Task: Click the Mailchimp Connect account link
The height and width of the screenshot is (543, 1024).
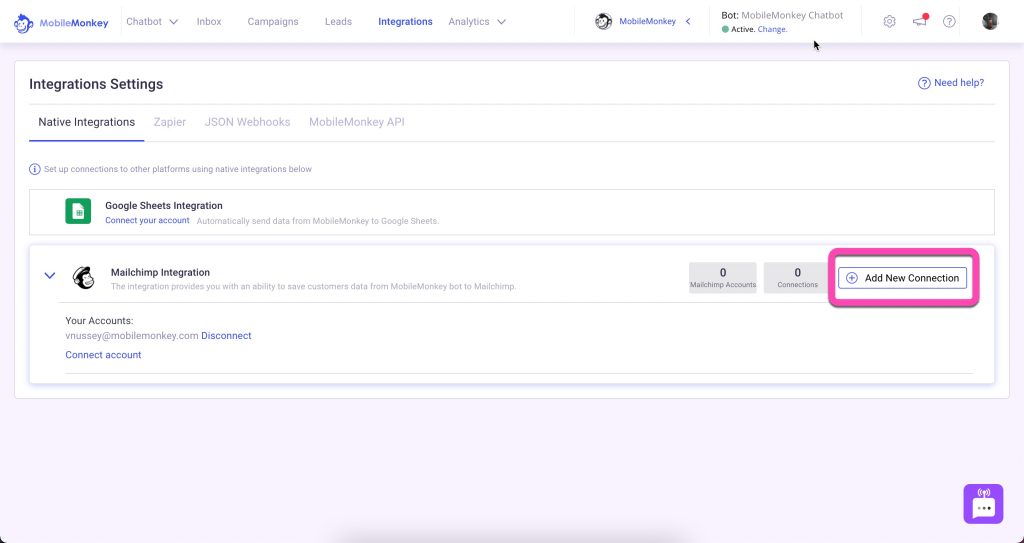Action: coord(103,355)
